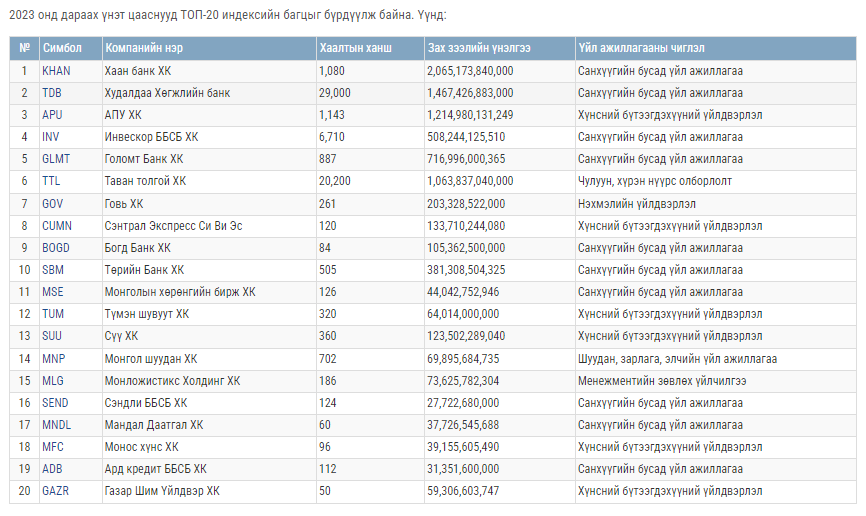Open the TUM symbol link
Image resolution: width=866 pixels, height=516 pixels.
point(53,314)
